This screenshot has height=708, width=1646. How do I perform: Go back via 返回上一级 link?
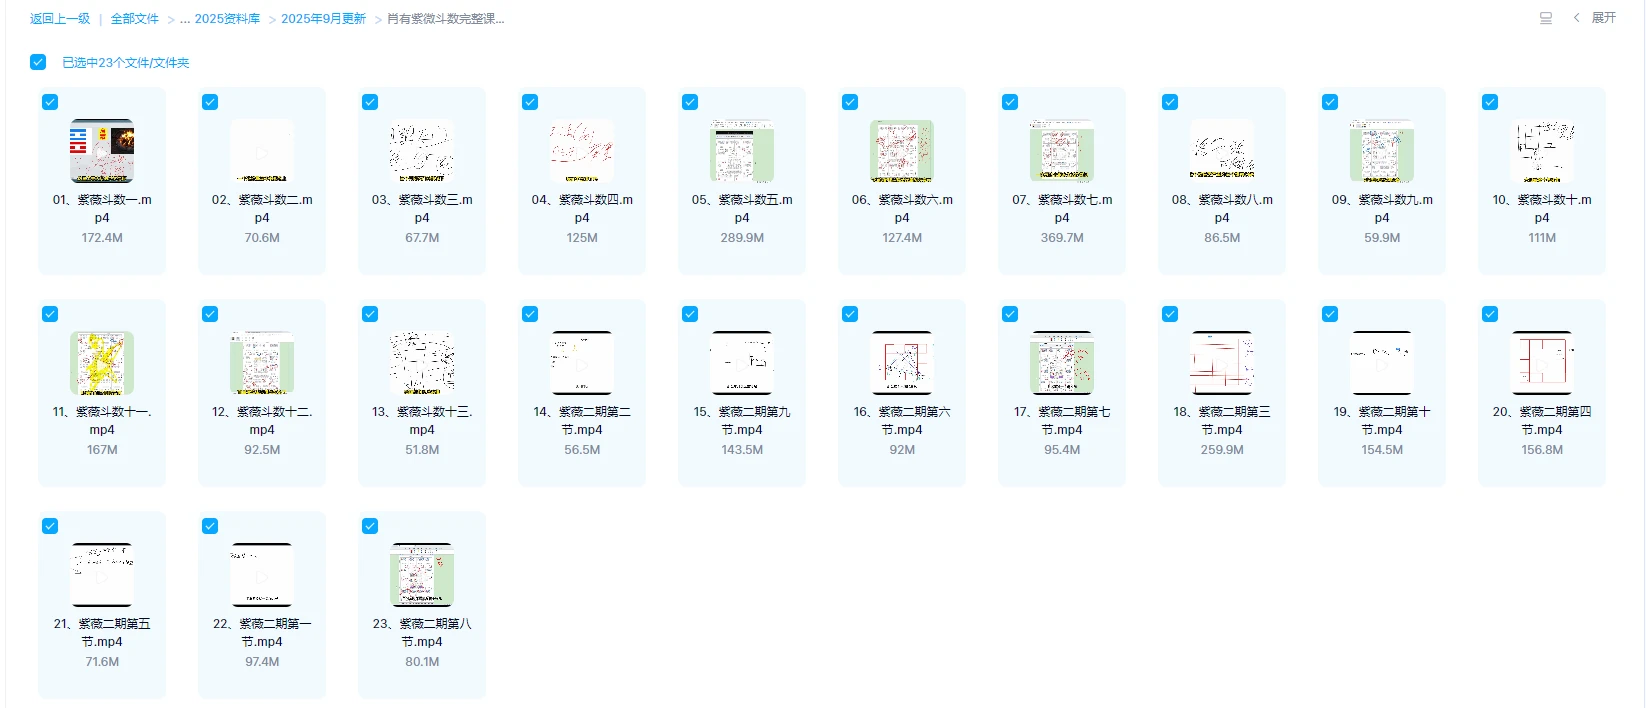pos(60,19)
